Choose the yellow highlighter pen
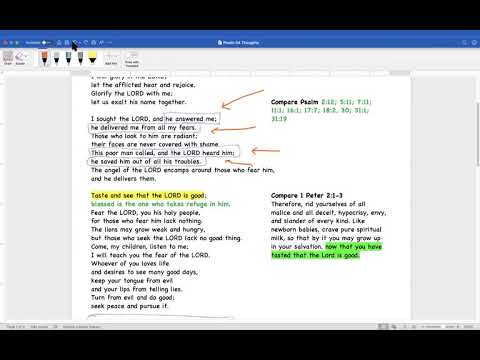The width and height of the screenshot is (480, 360). 92,58
